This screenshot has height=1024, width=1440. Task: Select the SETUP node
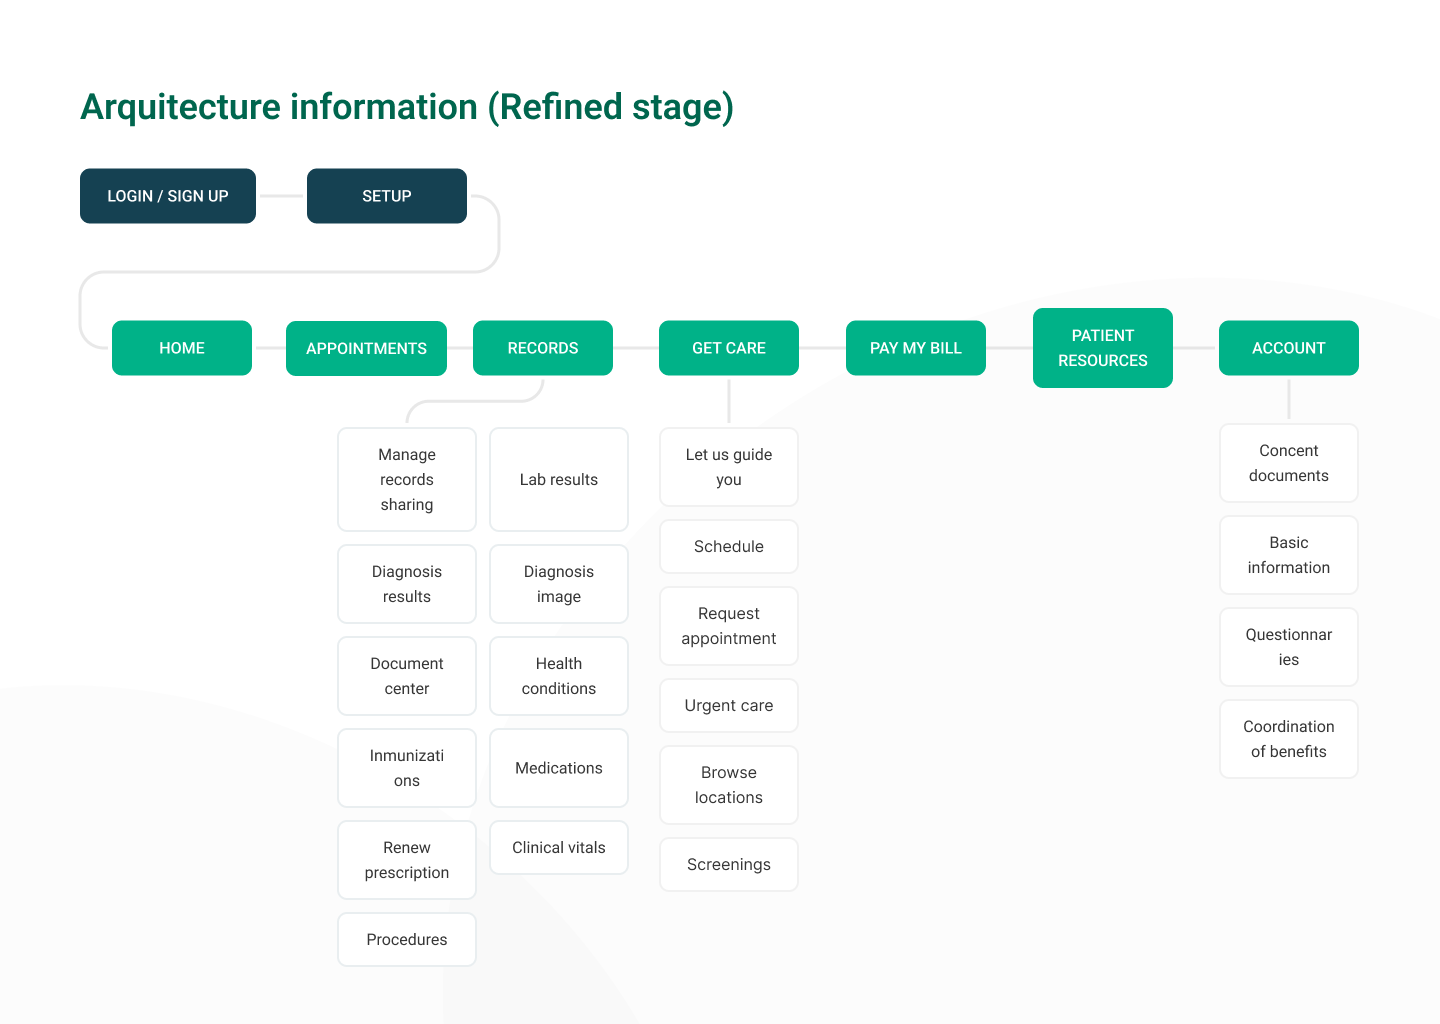coord(387,196)
